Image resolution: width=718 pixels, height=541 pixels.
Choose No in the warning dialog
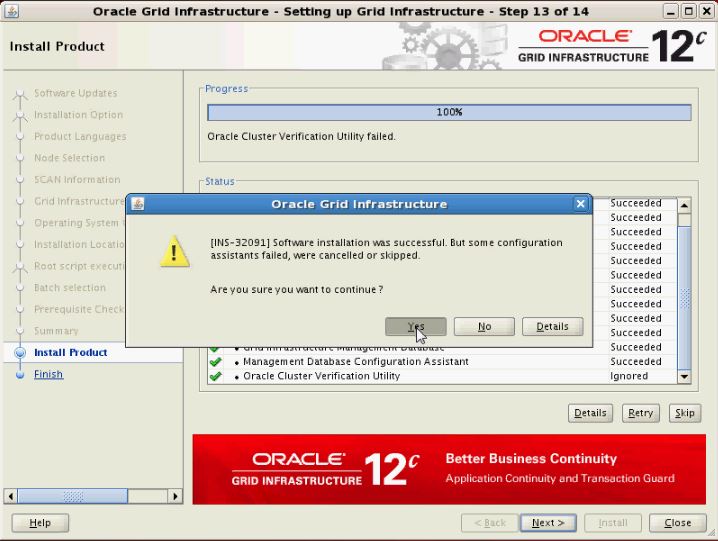[484, 327]
